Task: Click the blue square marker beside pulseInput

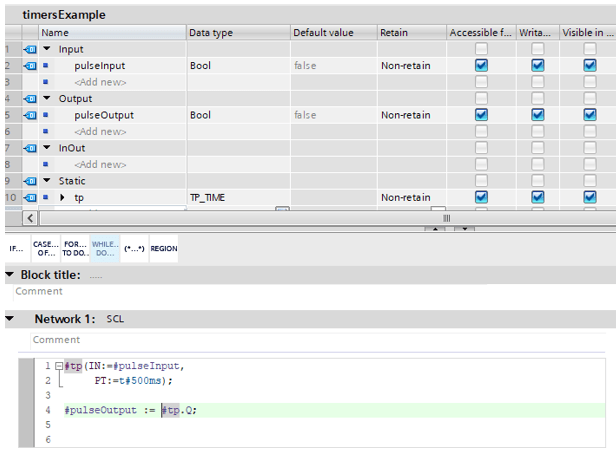Action: (x=46, y=66)
